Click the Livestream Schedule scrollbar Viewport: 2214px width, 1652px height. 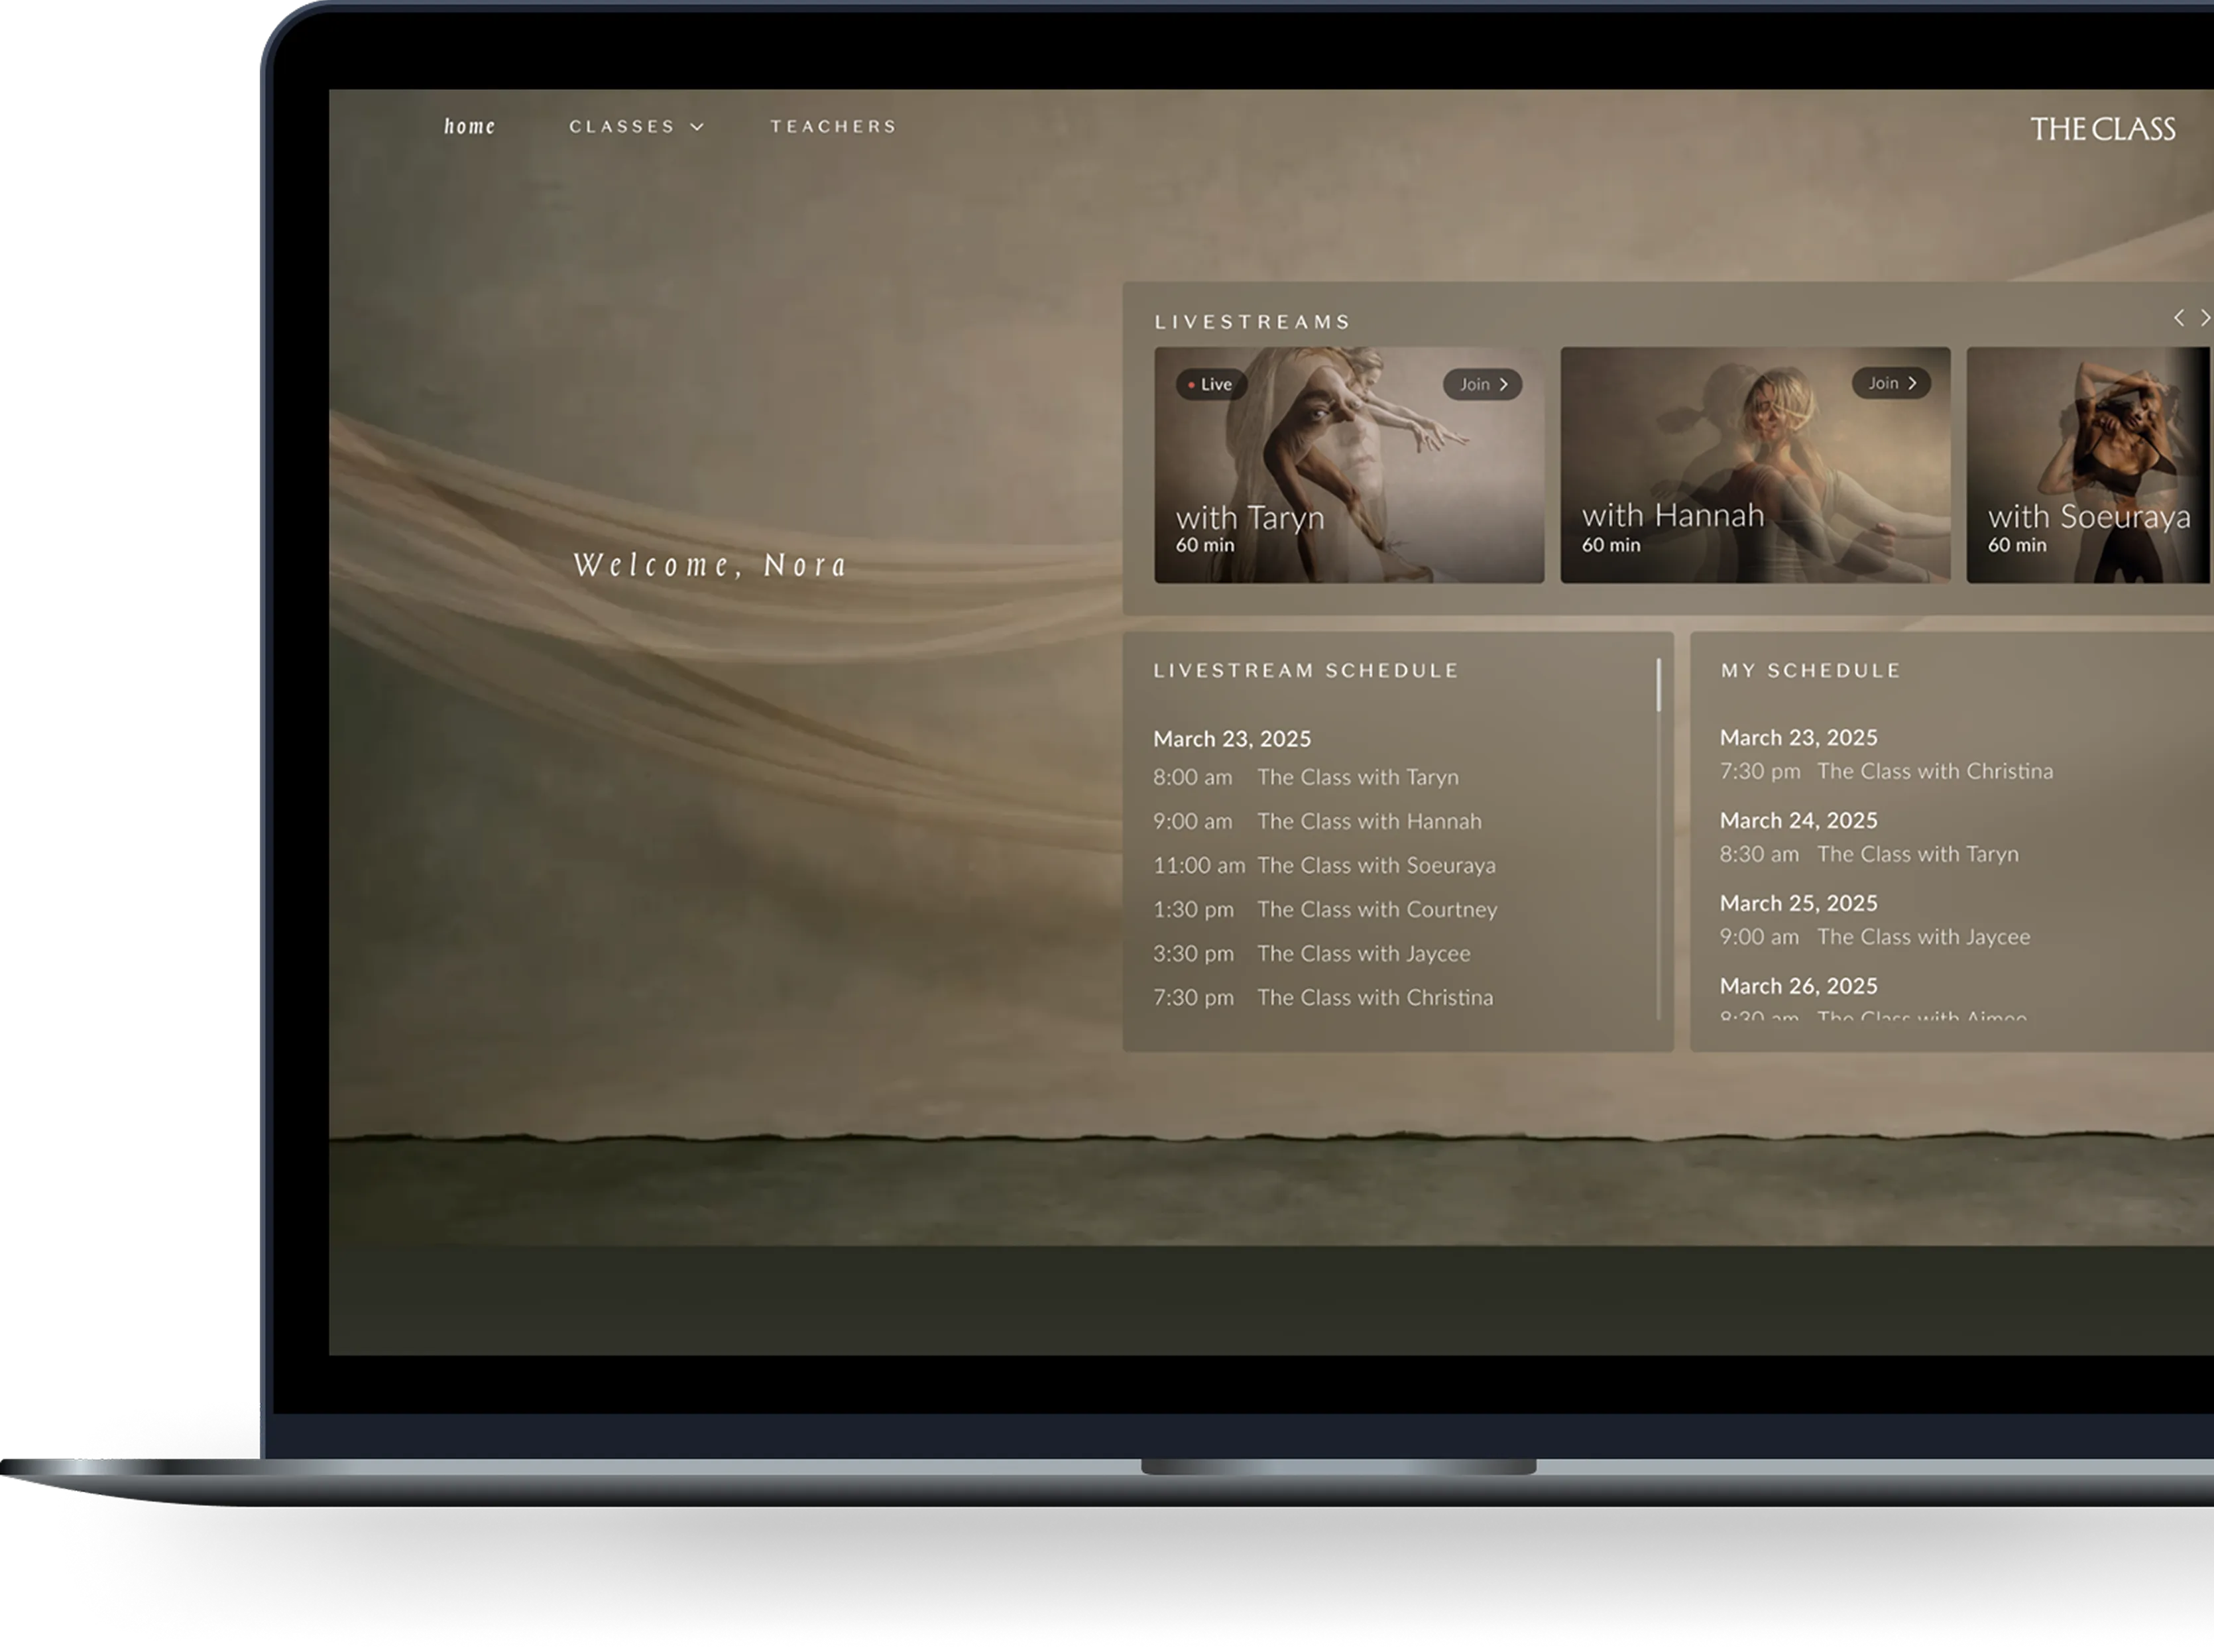click(x=1658, y=685)
